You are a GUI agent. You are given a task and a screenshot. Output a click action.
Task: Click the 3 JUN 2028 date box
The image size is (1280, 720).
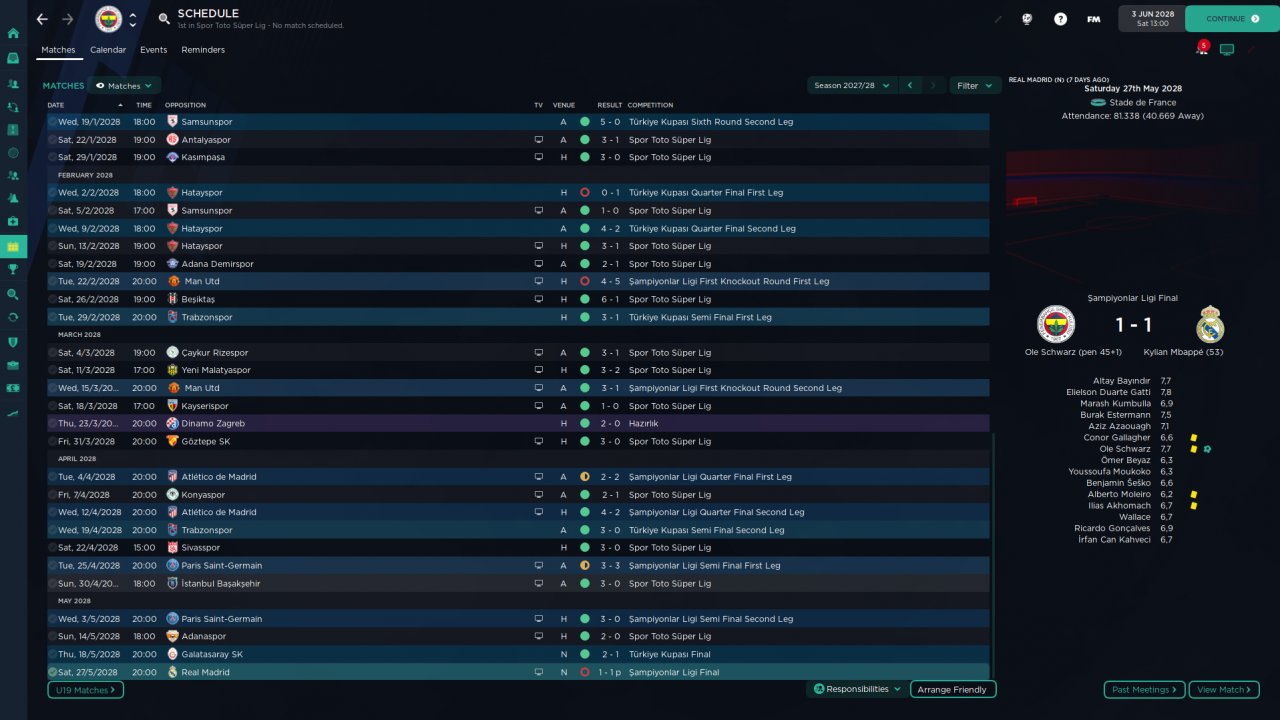pyautogui.click(x=1152, y=19)
